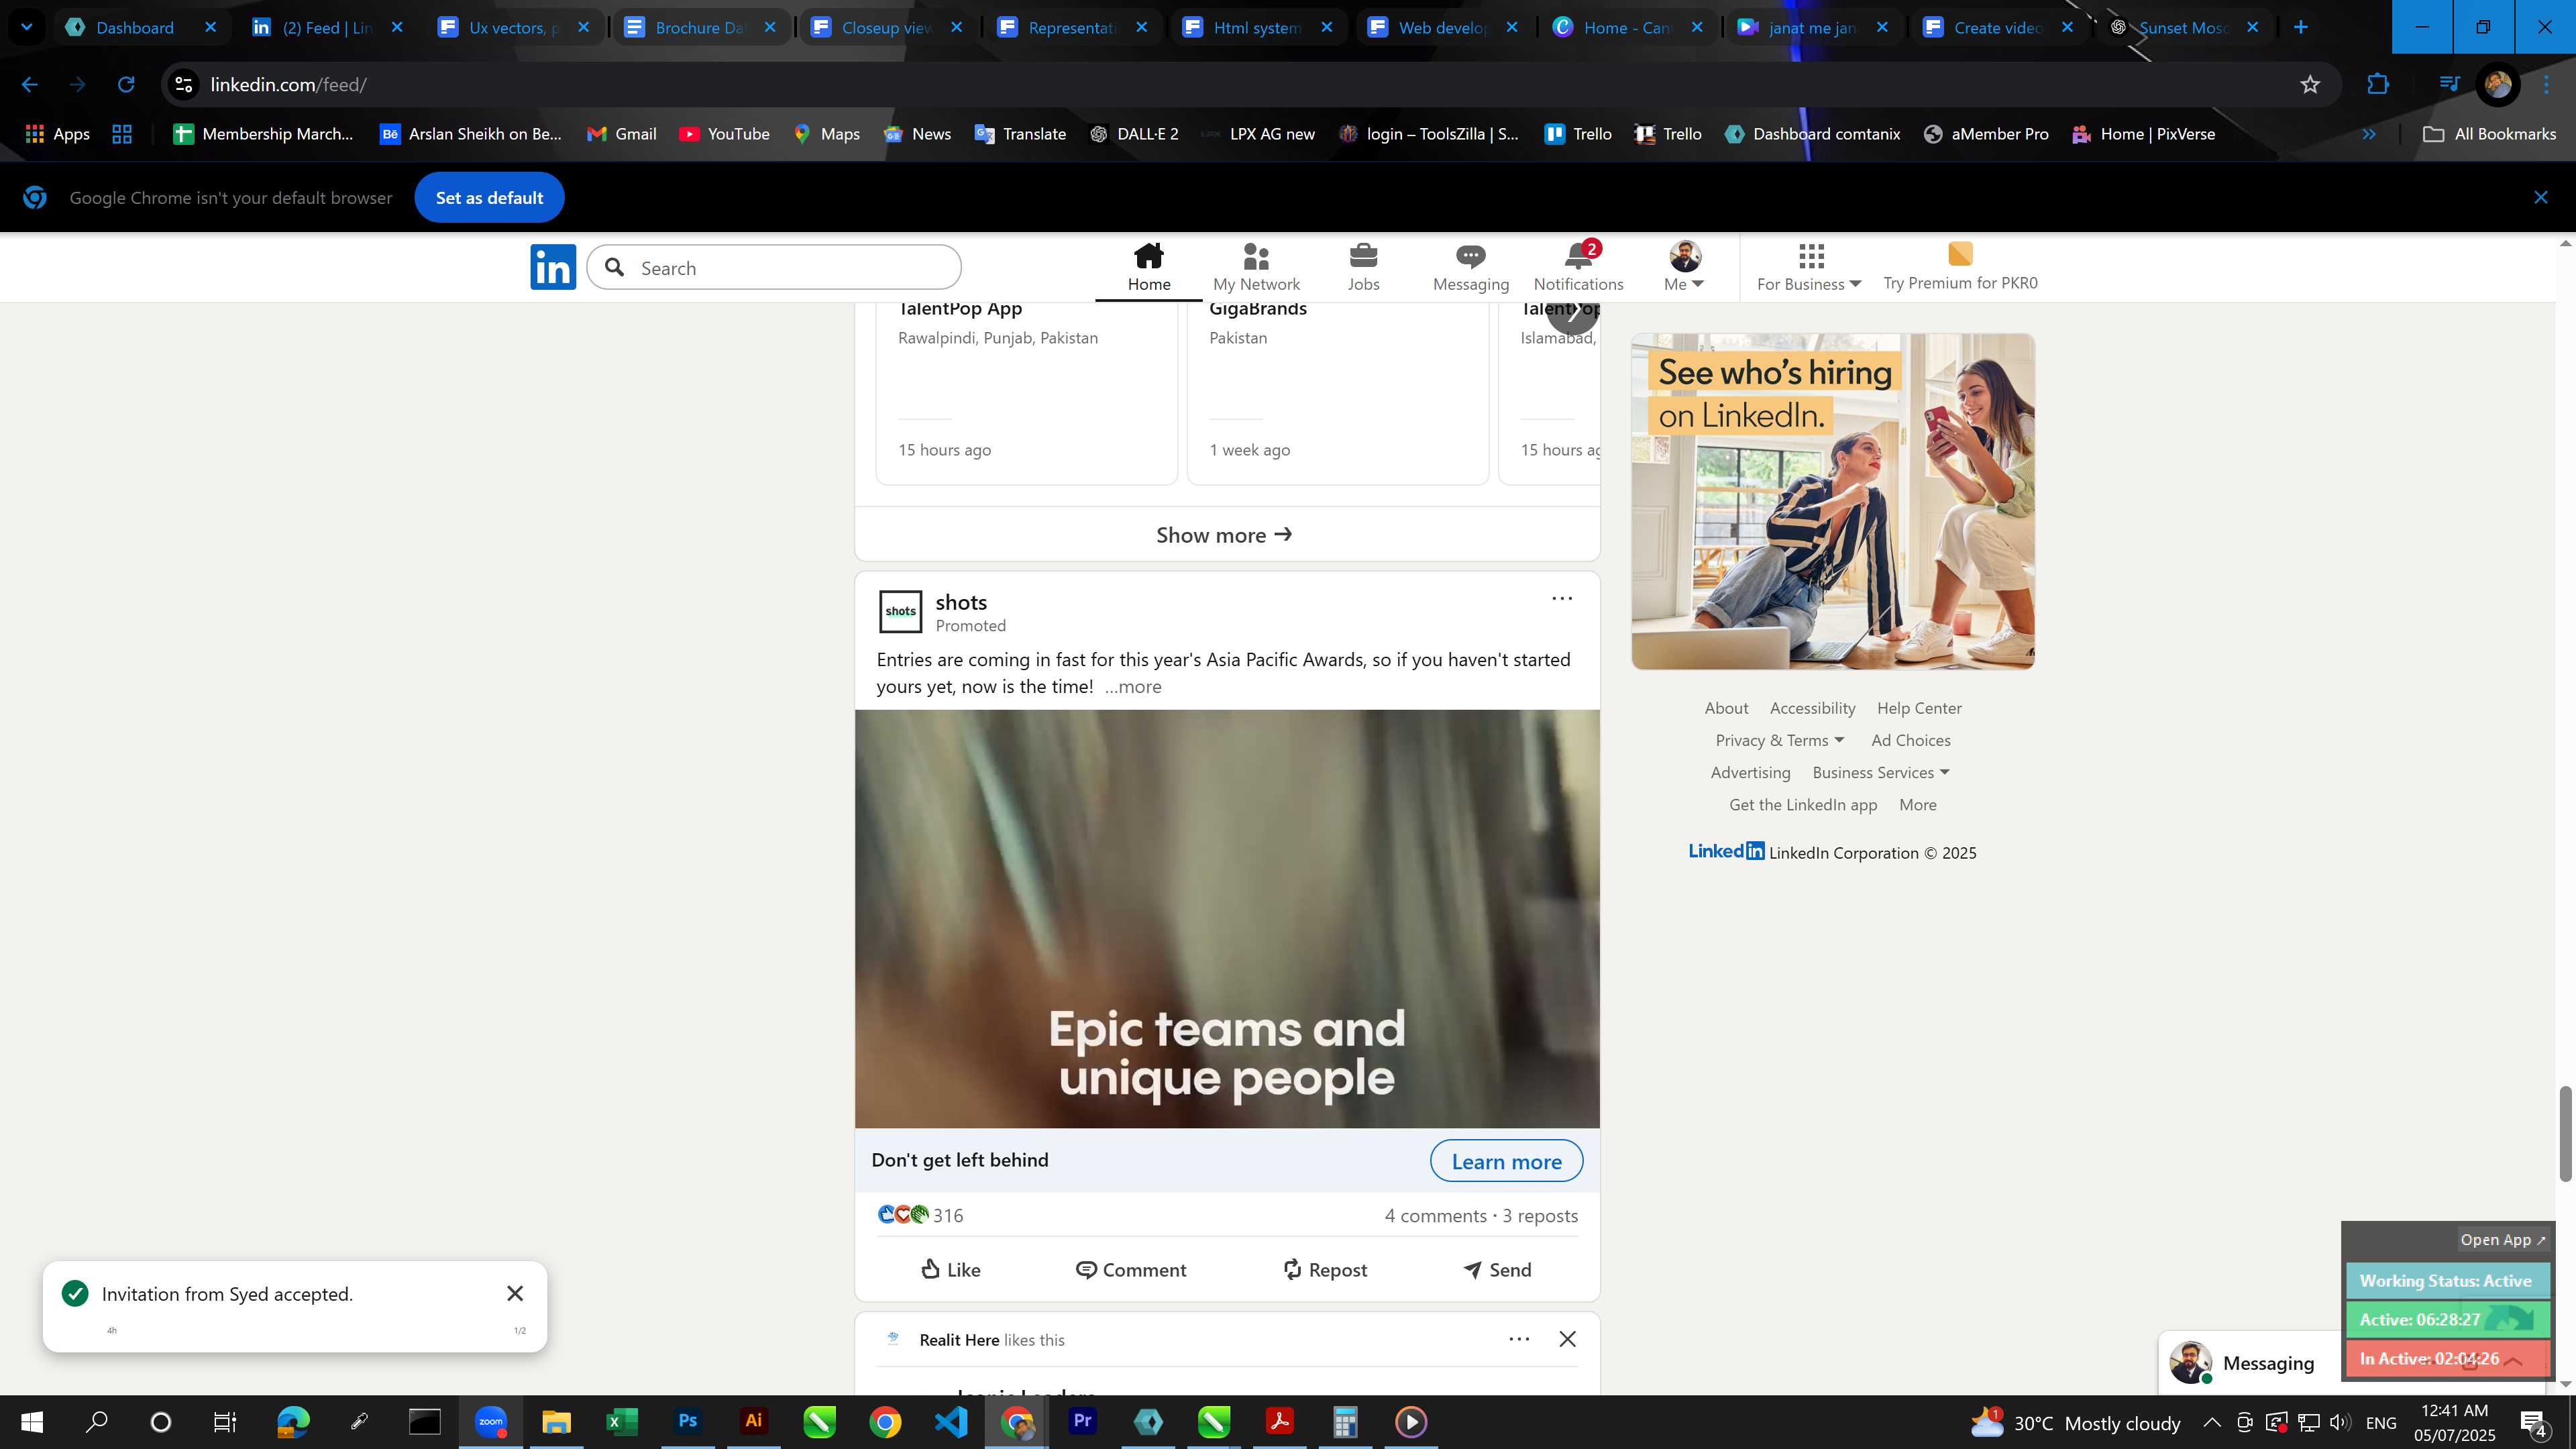The width and height of the screenshot is (2576, 1449).
Task: View 4 comments on shots post
Action: 1435,1216
